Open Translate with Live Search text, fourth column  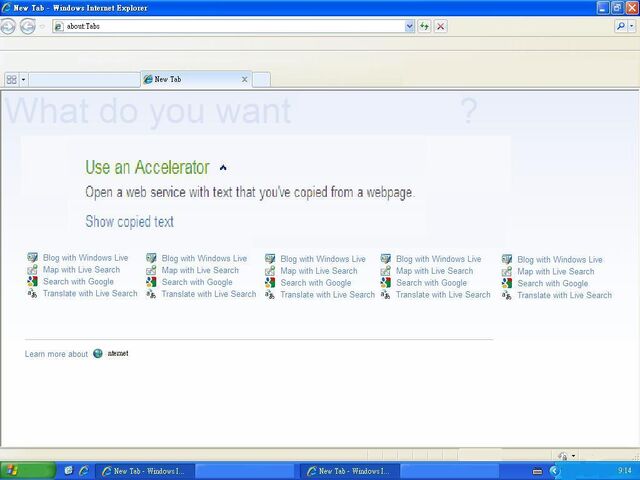click(443, 294)
